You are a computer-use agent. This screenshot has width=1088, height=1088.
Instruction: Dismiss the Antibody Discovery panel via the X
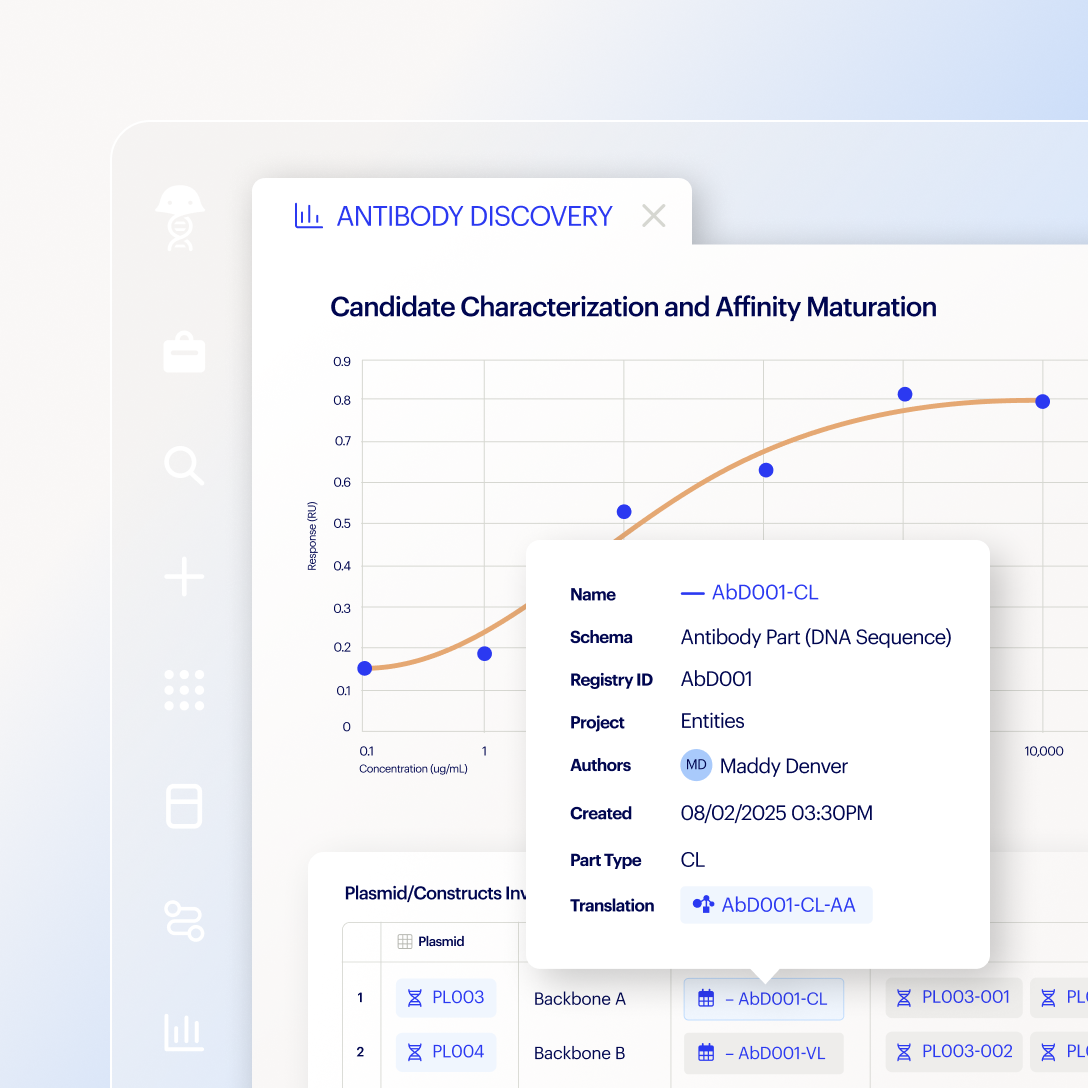pos(653,215)
